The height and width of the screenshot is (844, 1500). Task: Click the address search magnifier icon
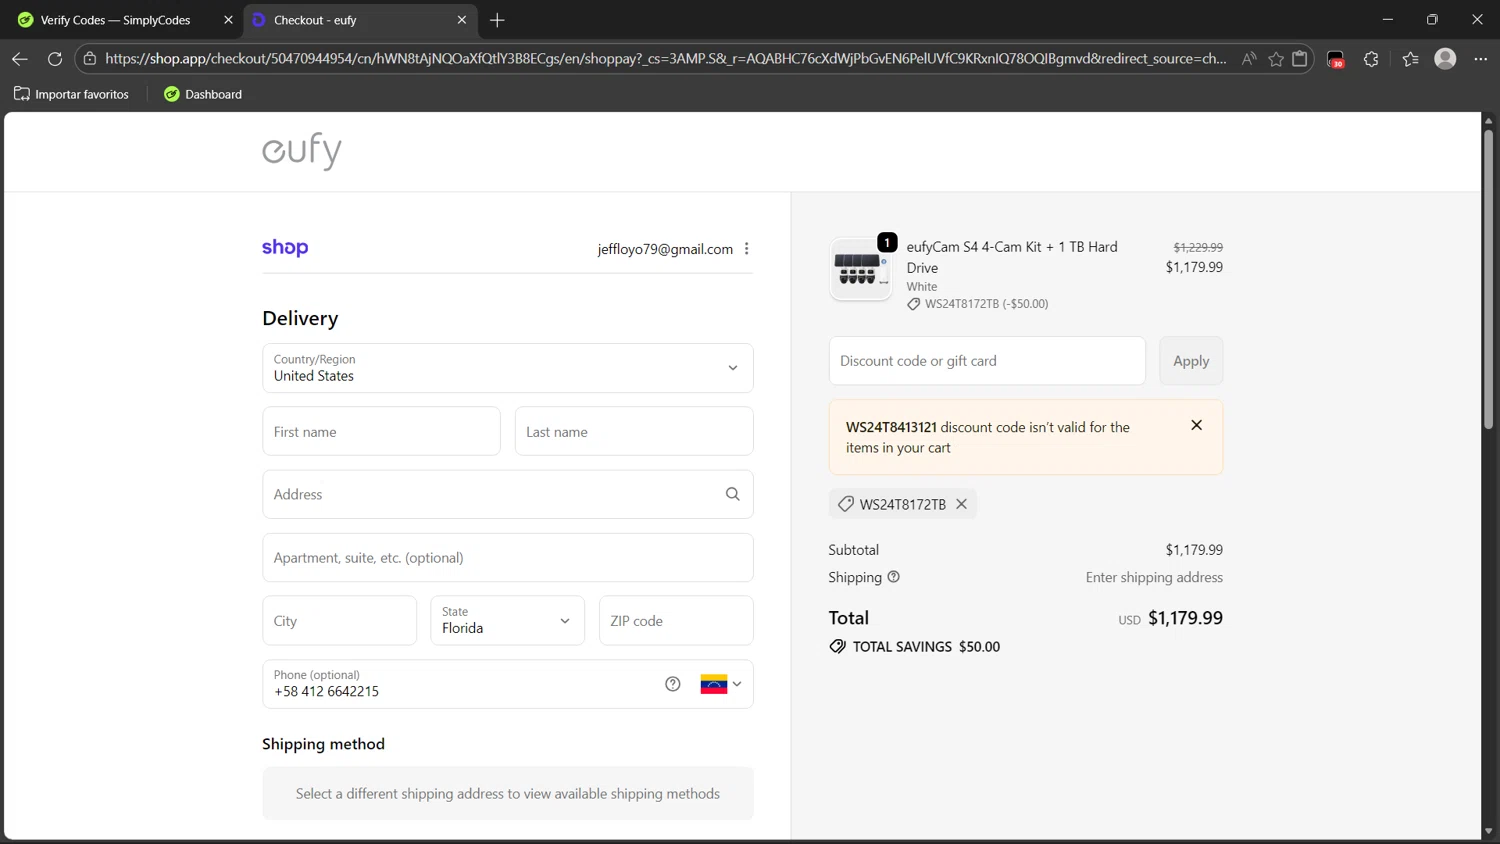pyautogui.click(x=733, y=494)
